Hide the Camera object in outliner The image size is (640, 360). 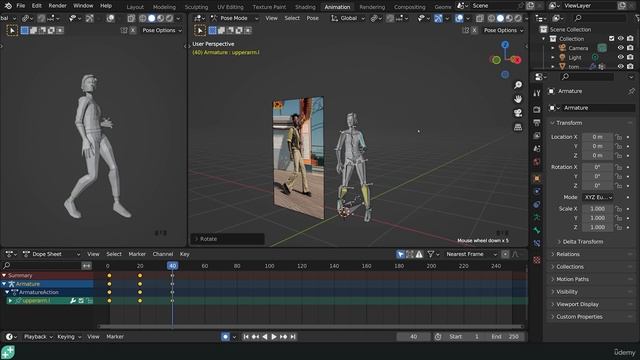[620, 48]
